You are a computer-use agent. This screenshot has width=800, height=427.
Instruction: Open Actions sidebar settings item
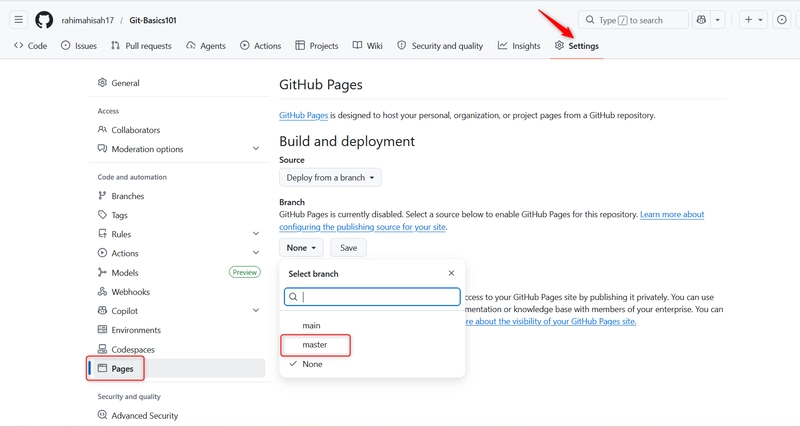tap(125, 253)
